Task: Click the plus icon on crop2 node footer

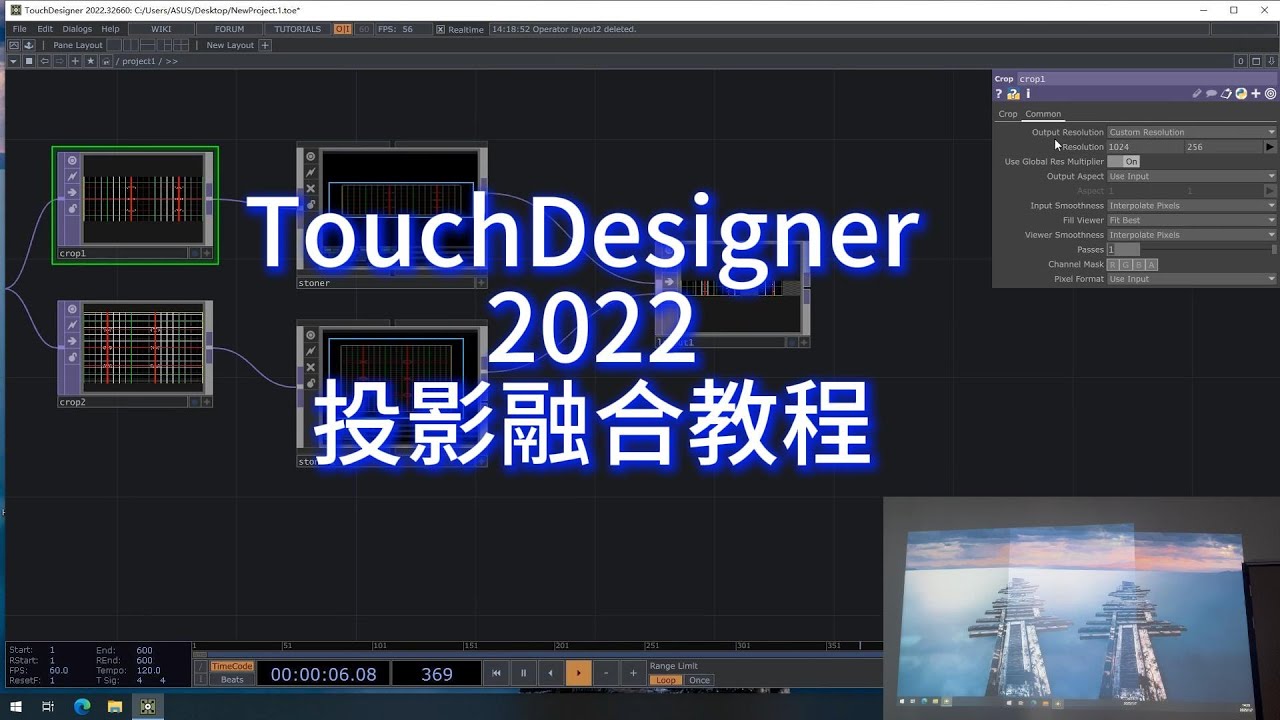Action: tap(207, 402)
